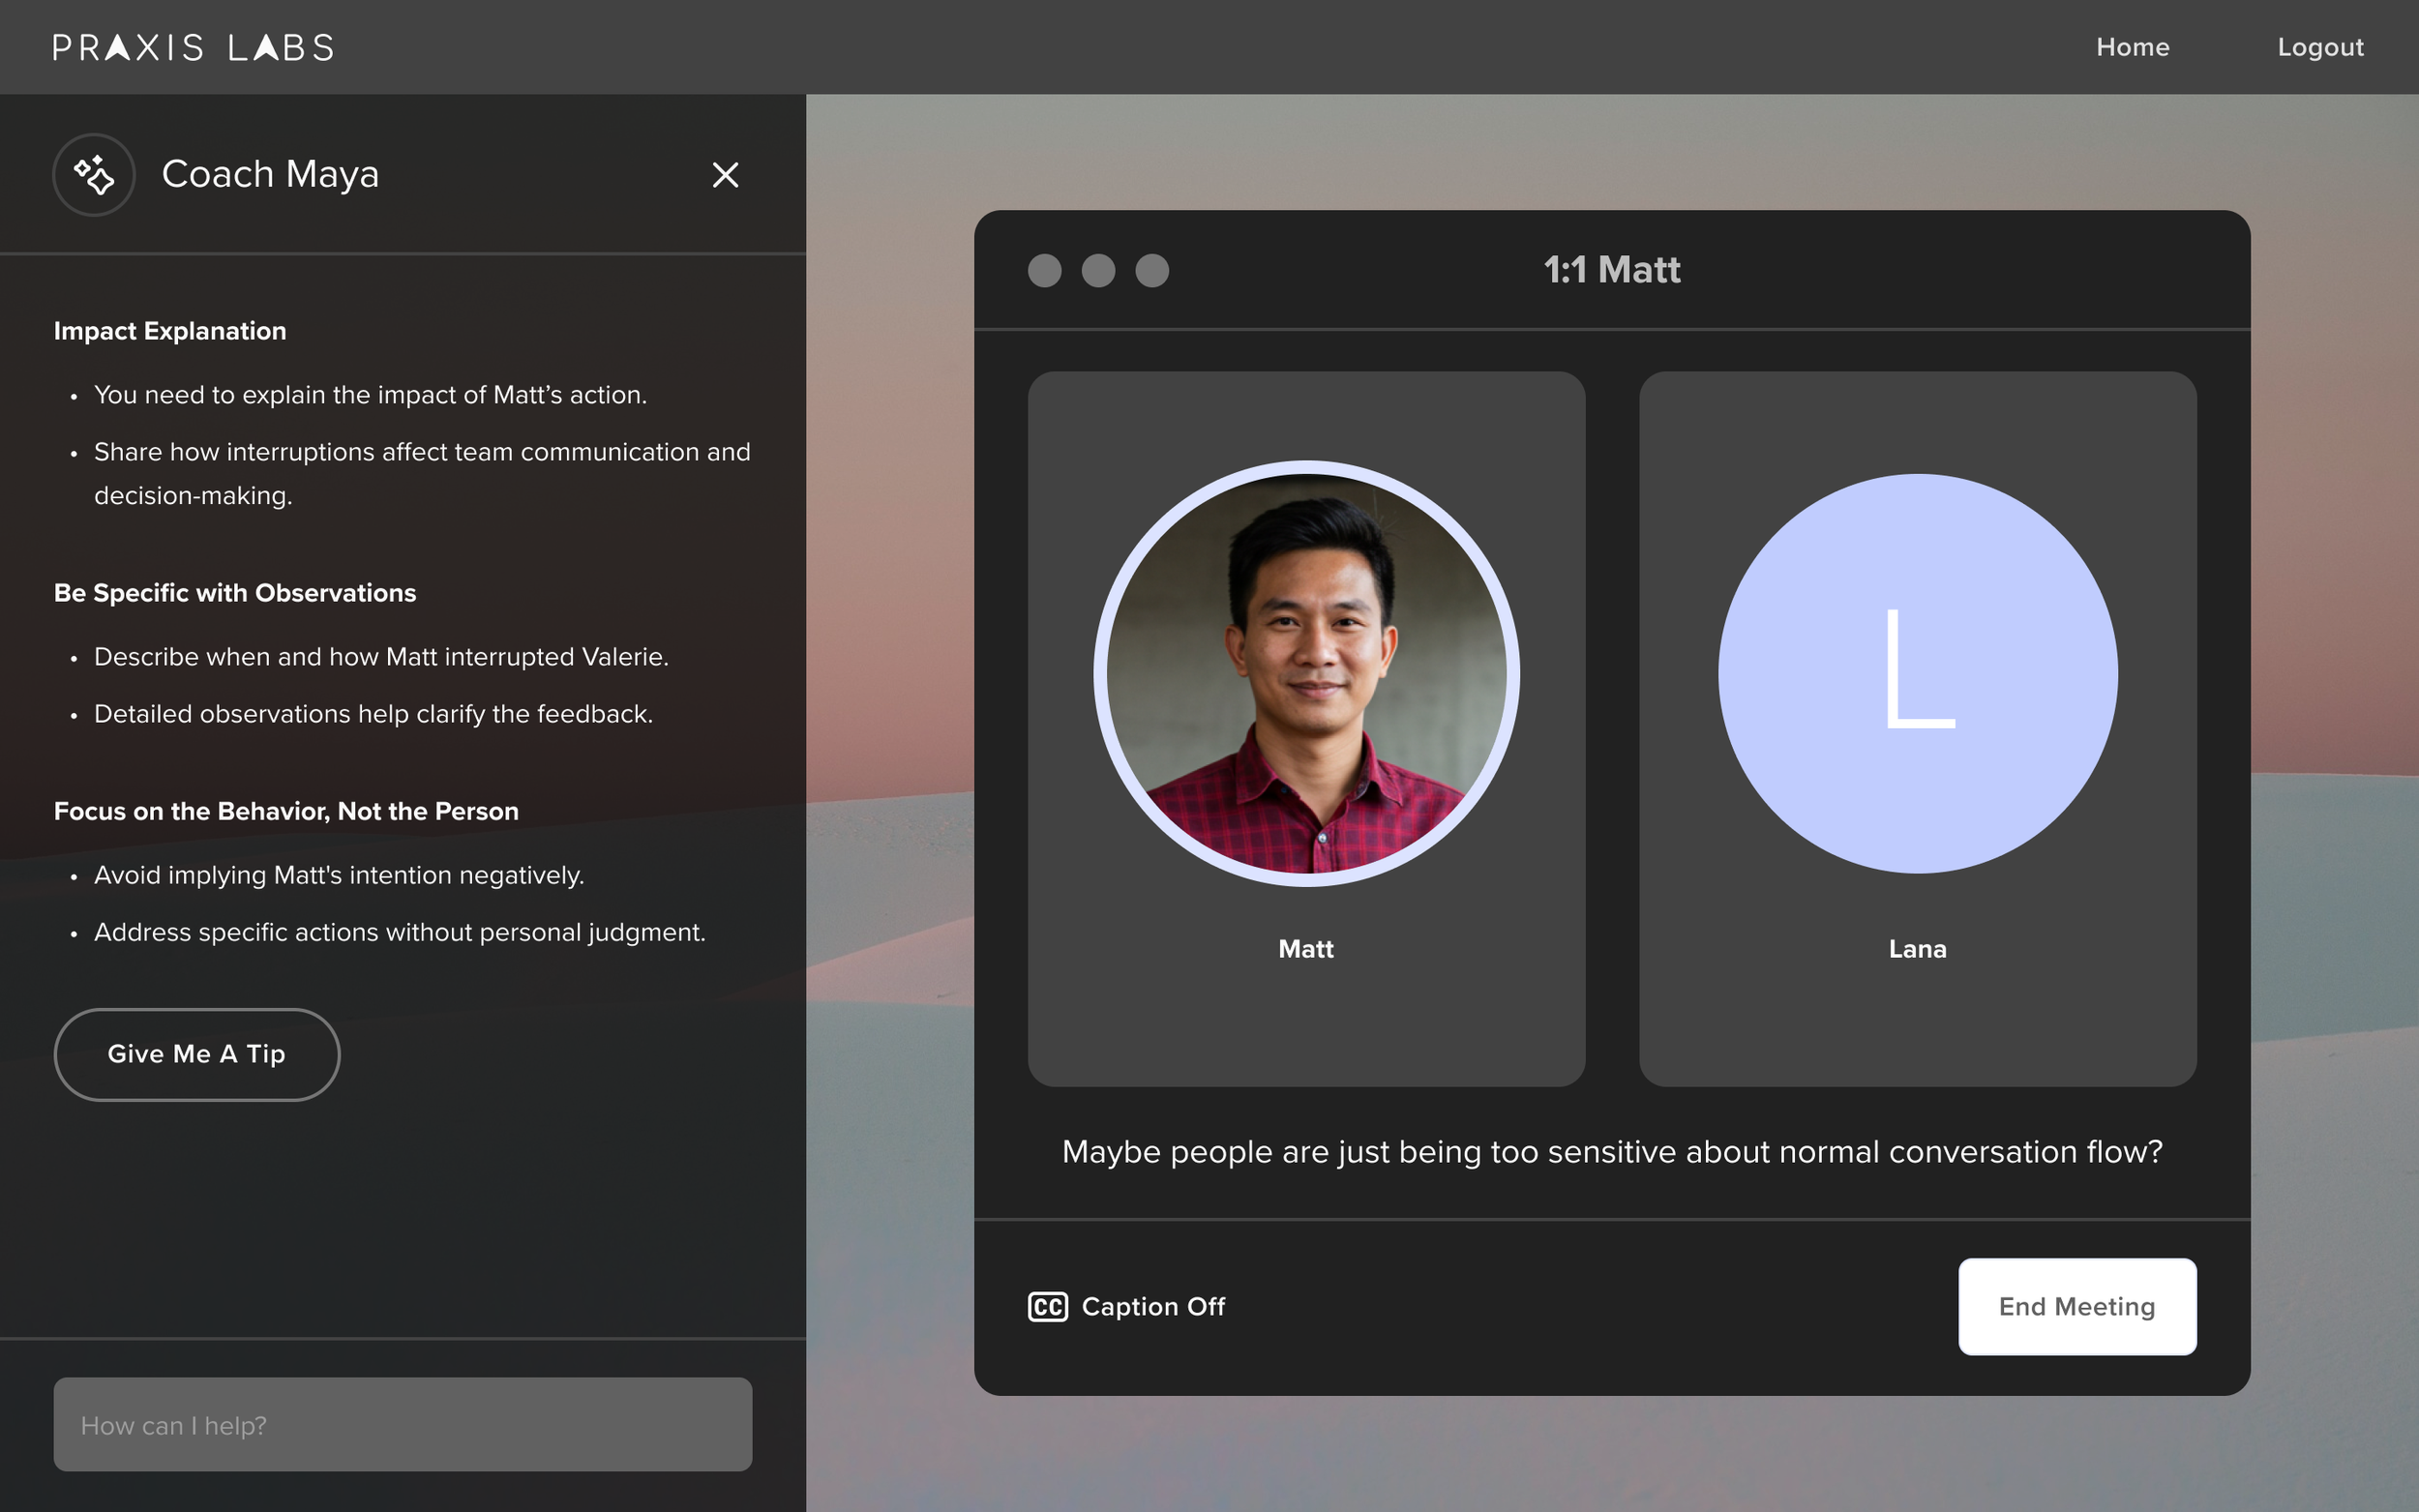Viewport: 2419px width, 1512px height.
Task: Click the second gray window dot
Action: [1098, 270]
